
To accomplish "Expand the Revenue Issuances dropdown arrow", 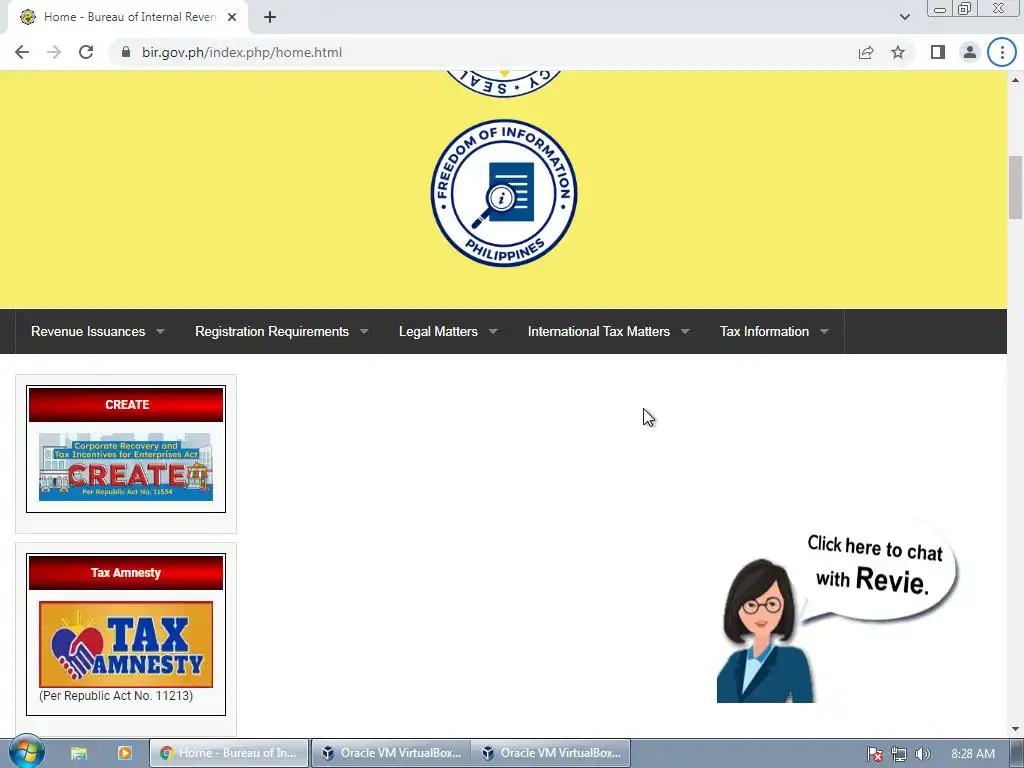I will click(160, 332).
